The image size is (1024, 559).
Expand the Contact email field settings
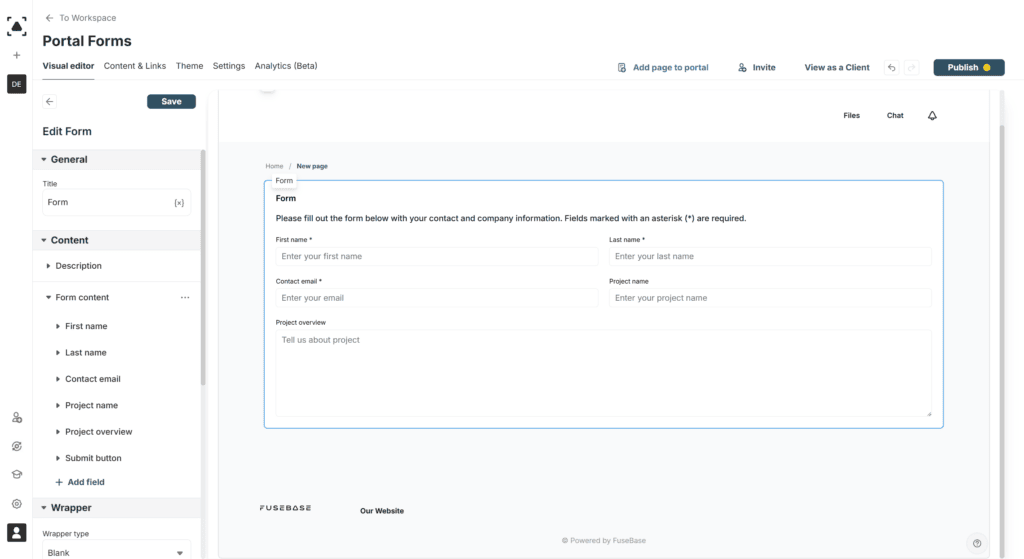[58, 379]
